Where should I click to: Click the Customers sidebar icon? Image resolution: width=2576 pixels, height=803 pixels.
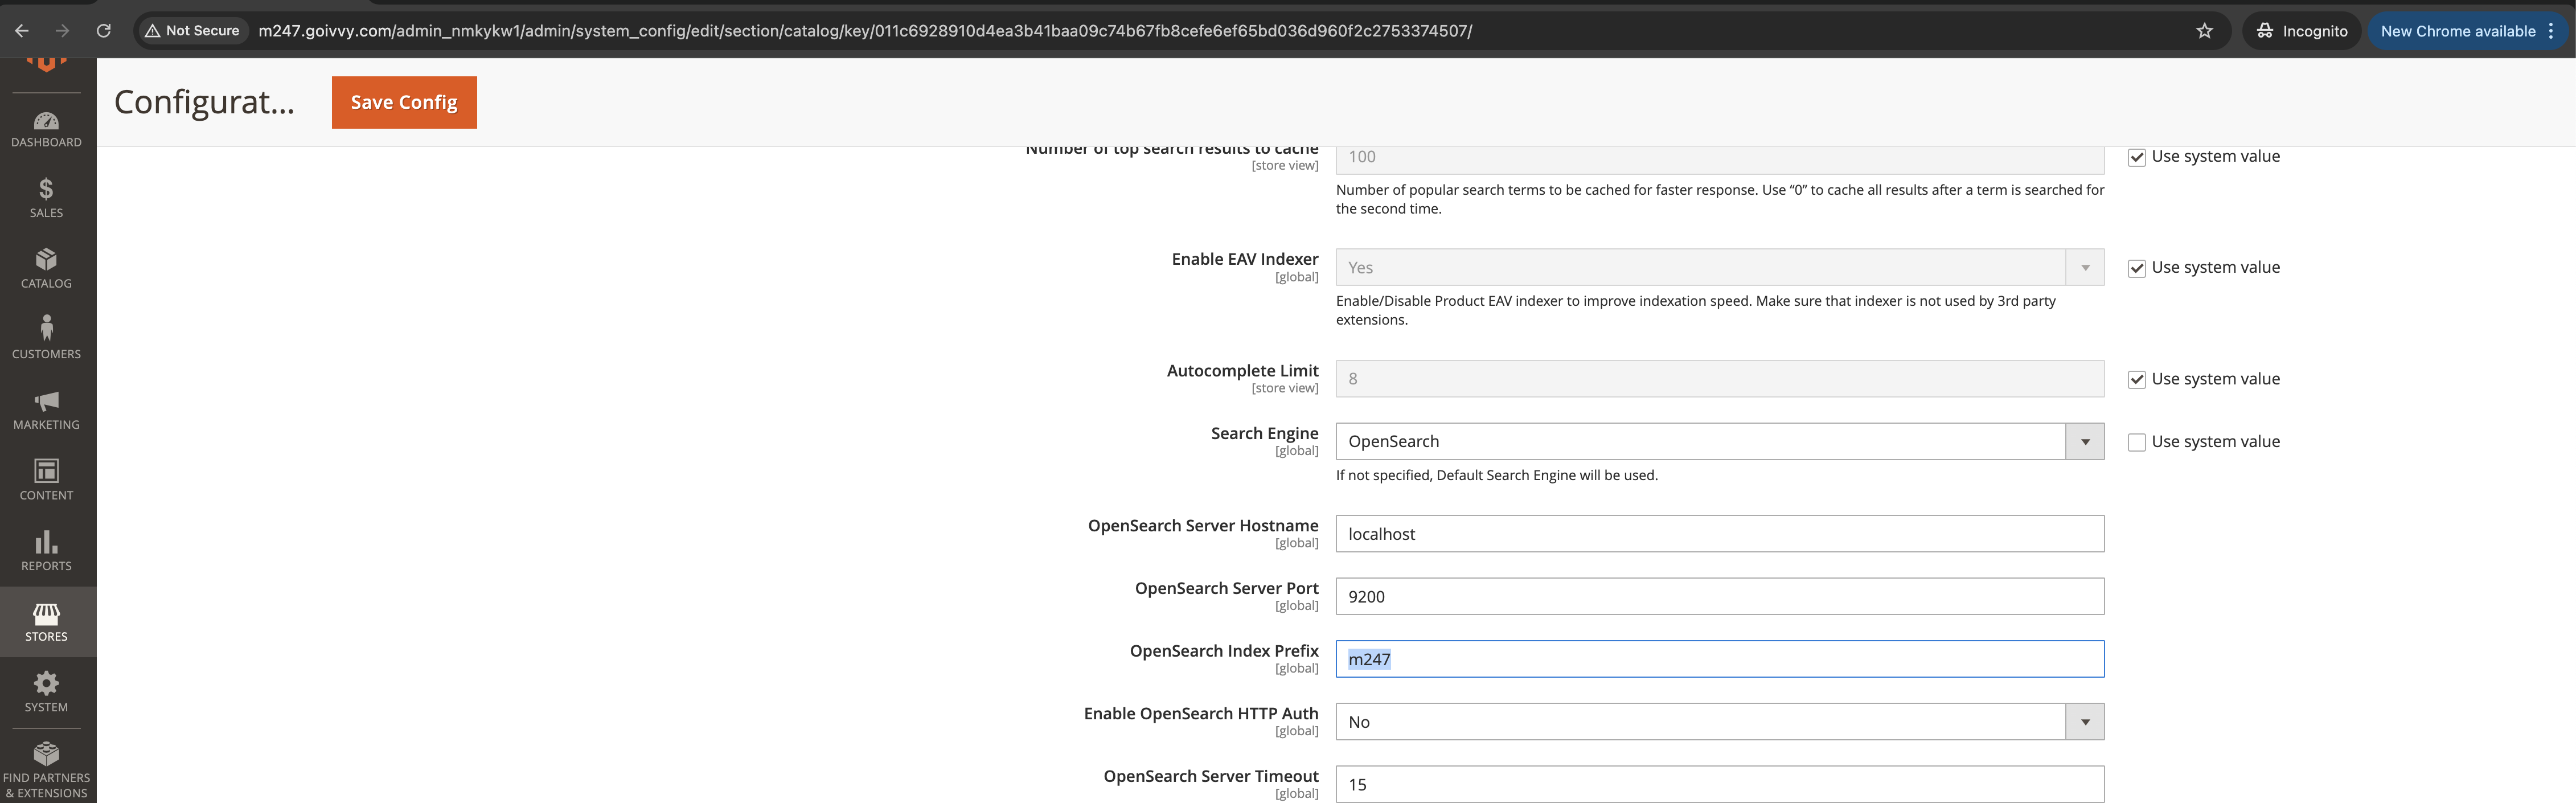[x=46, y=337]
